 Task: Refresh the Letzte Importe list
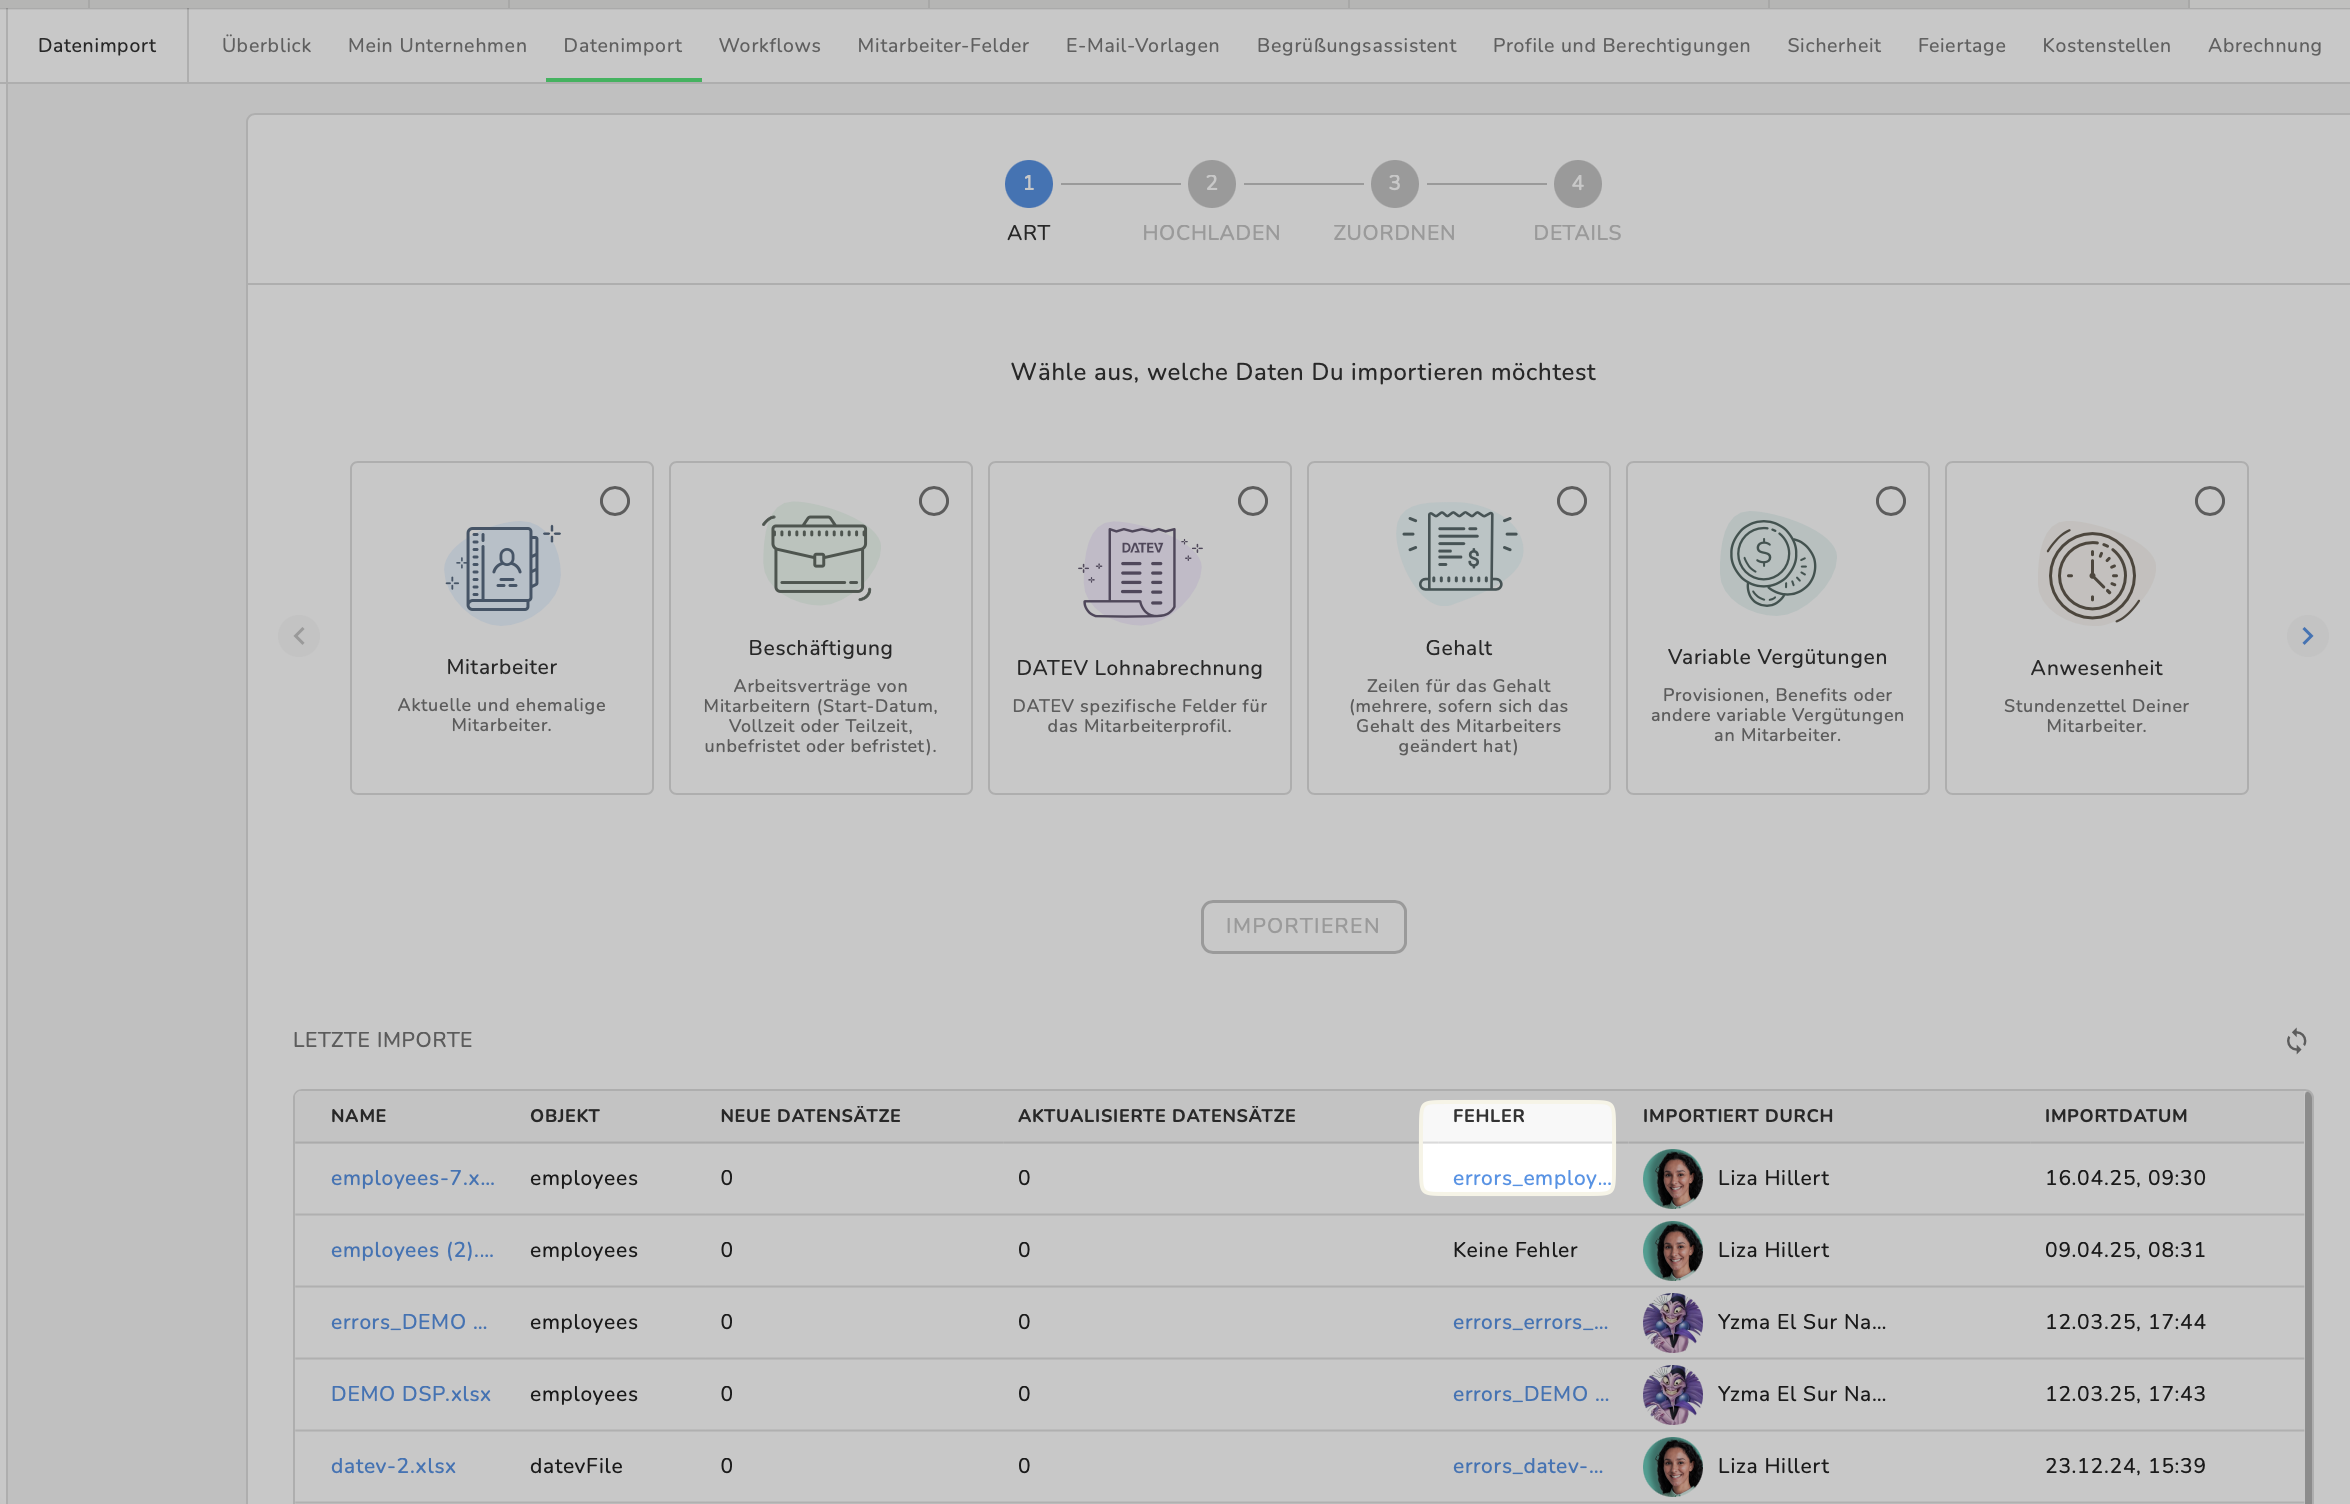coord(2296,1041)
